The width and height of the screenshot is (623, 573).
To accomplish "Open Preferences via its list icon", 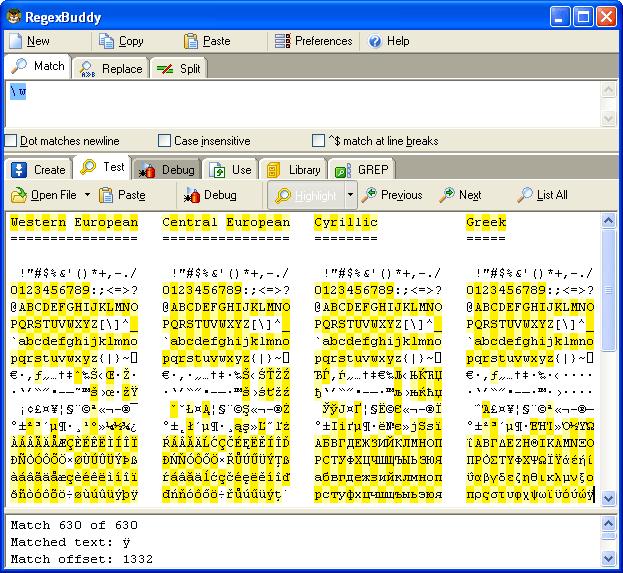I will 282,41.
